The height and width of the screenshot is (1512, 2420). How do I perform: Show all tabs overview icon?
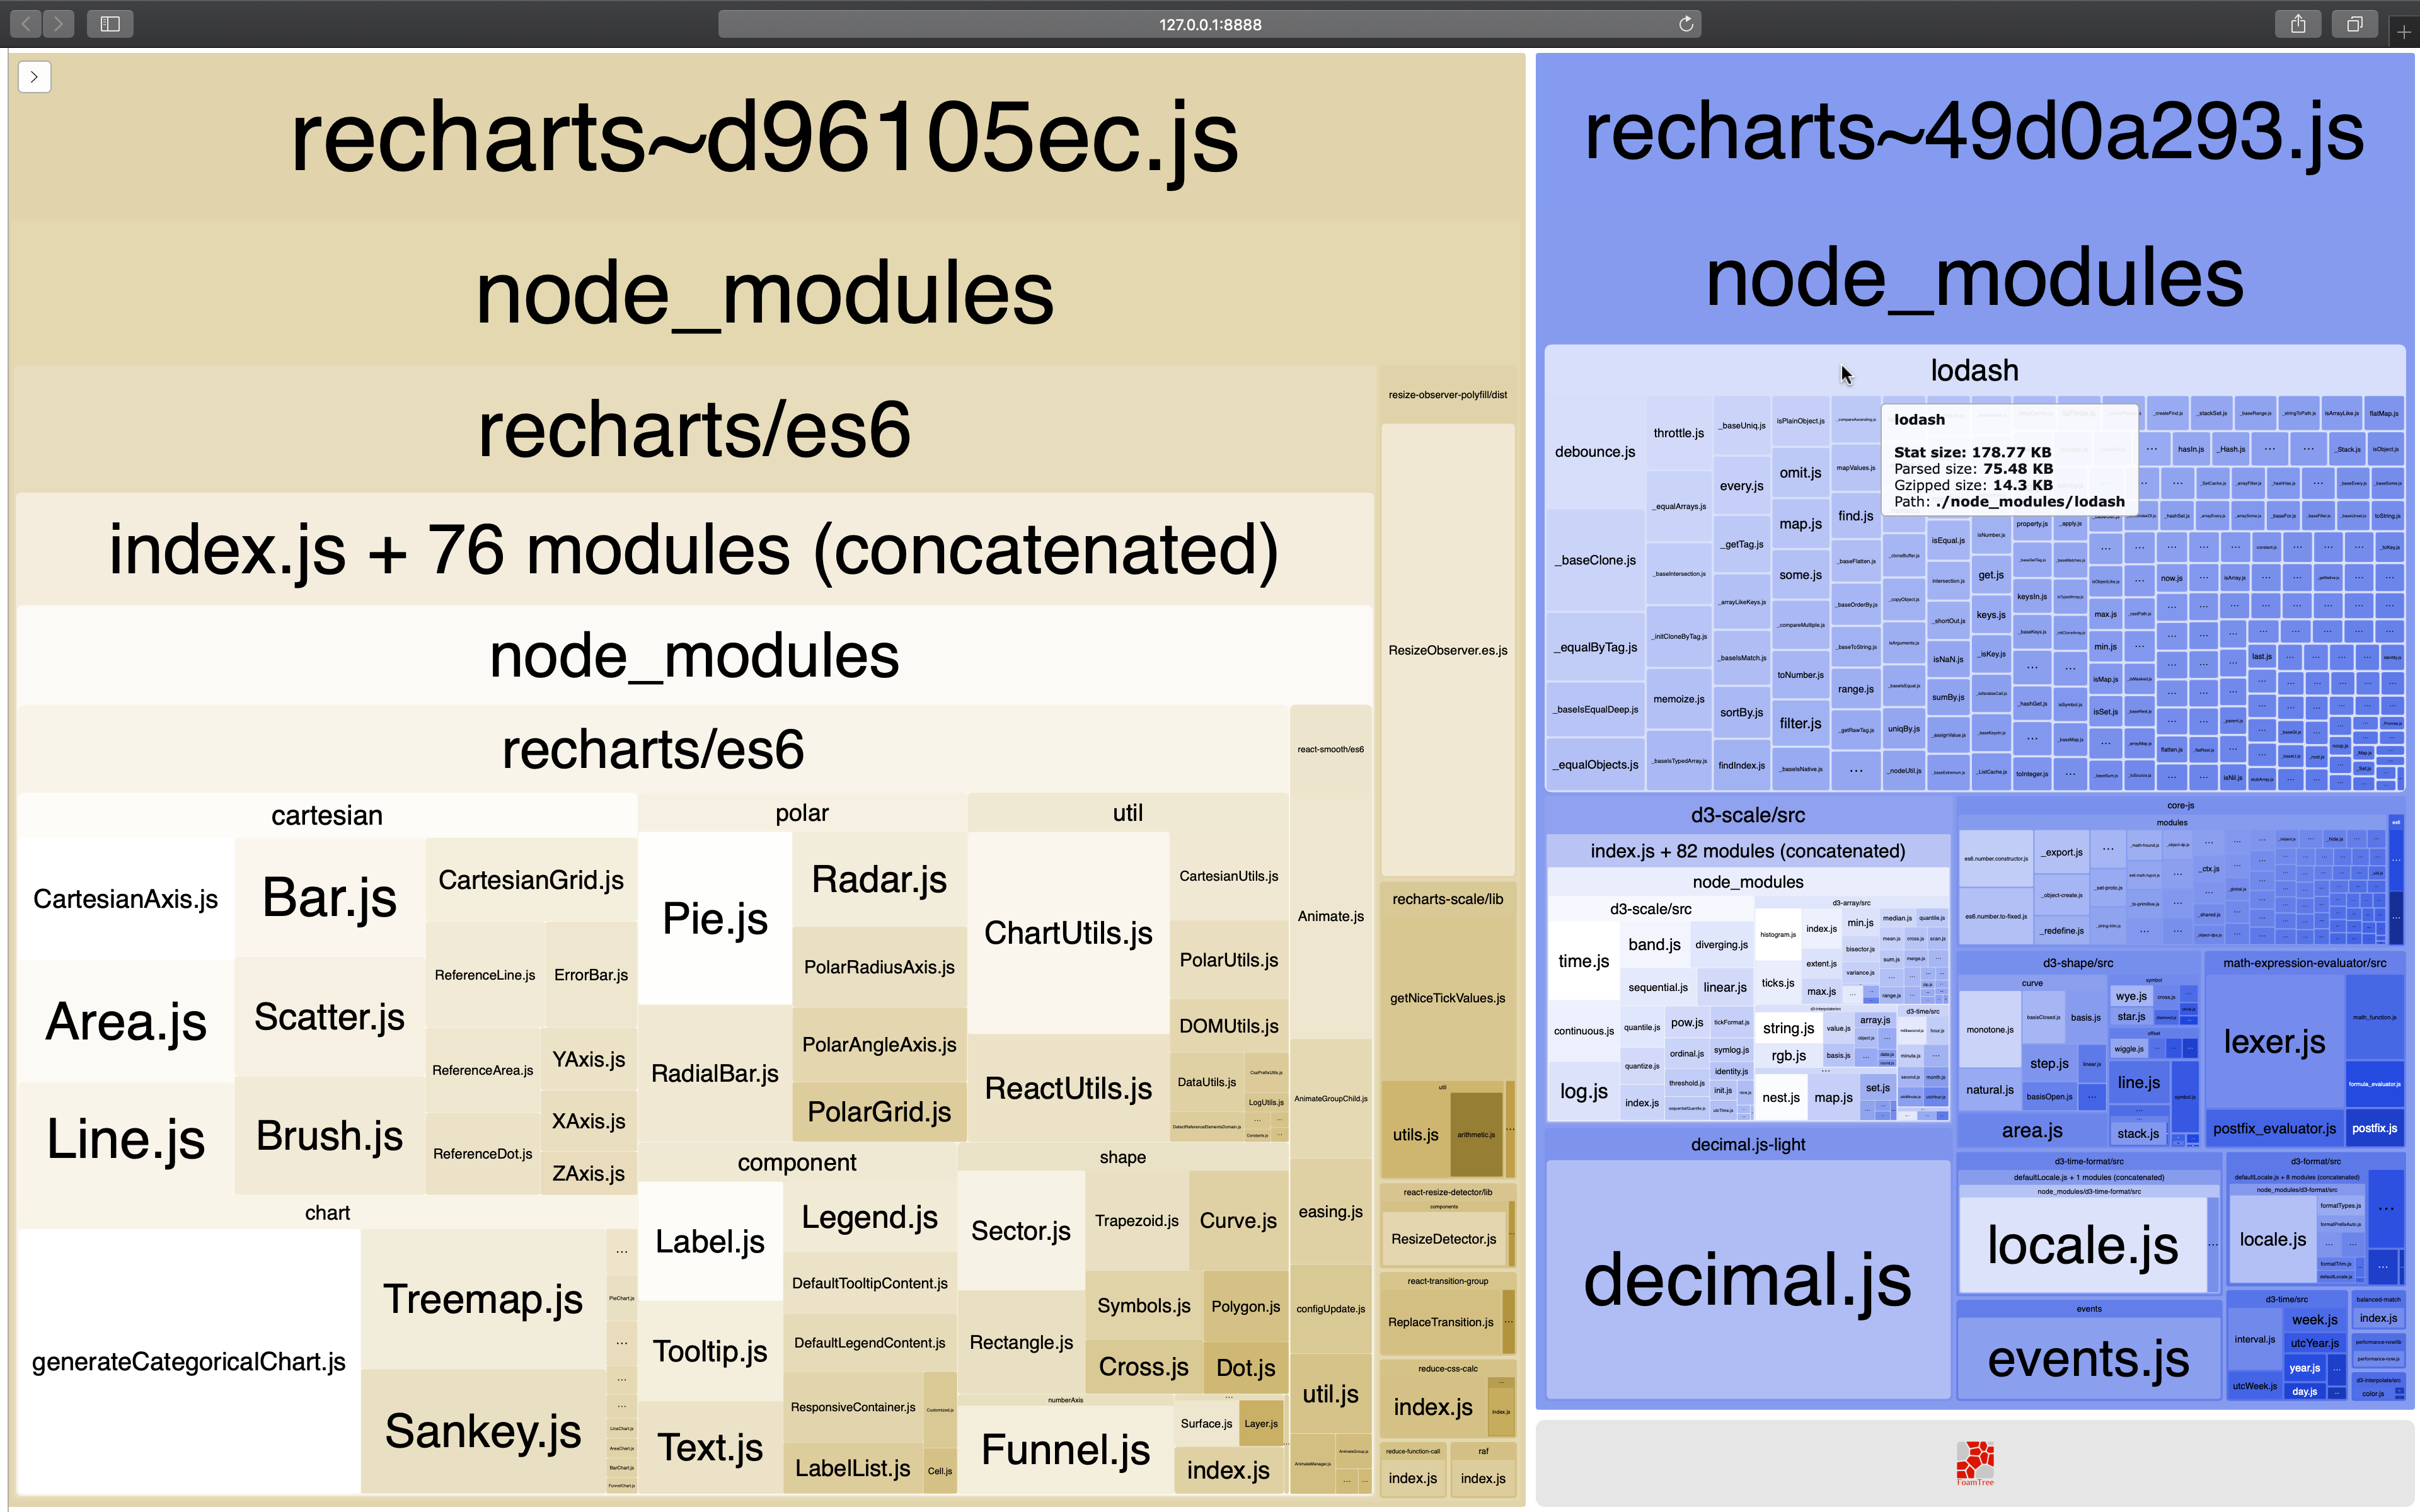2355,24
